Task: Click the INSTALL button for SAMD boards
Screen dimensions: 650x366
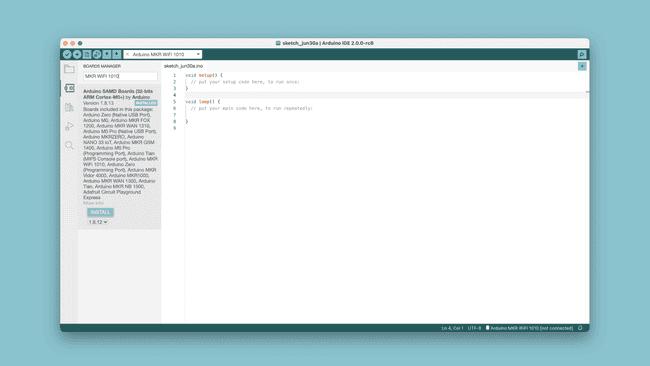Action: pos(100,212)
